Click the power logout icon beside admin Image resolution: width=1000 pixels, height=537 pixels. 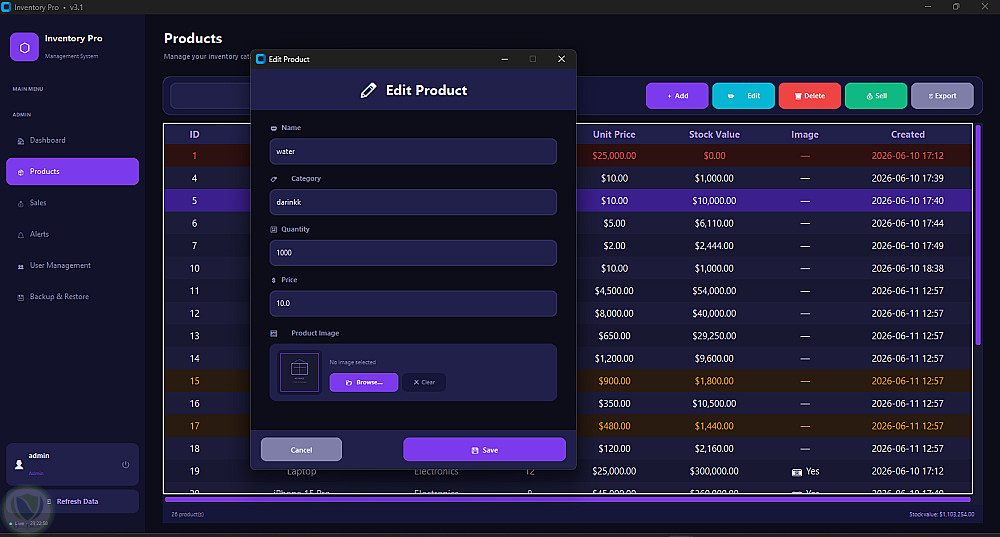coord(126,464)
